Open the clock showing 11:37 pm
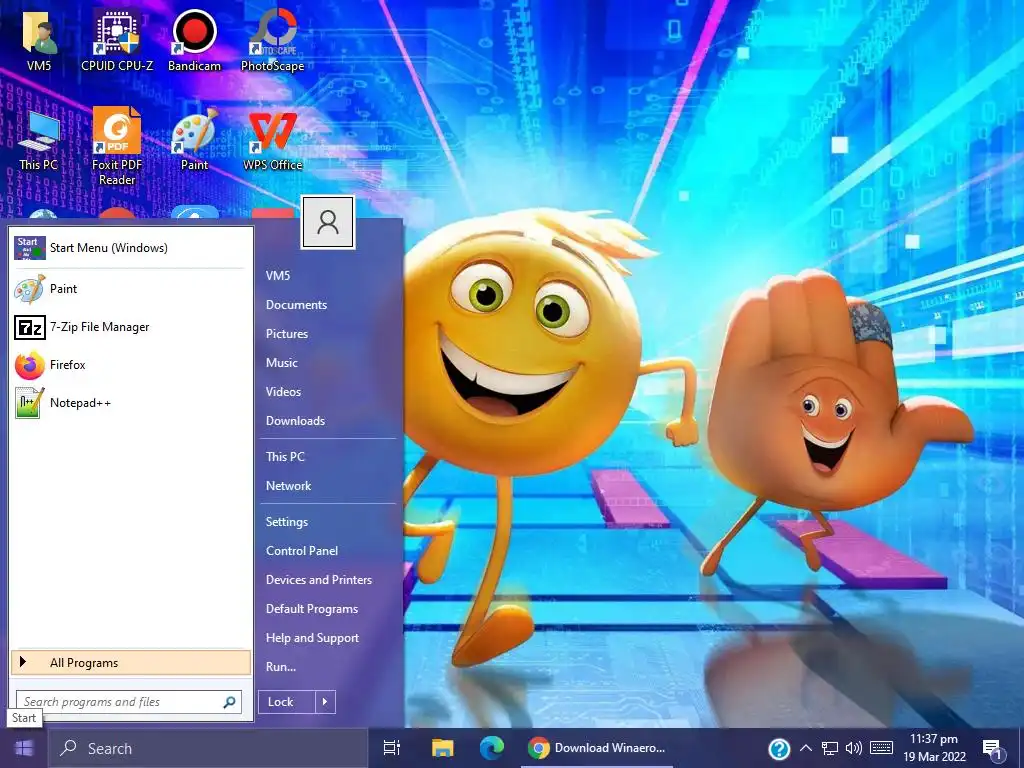 point(935,748)
